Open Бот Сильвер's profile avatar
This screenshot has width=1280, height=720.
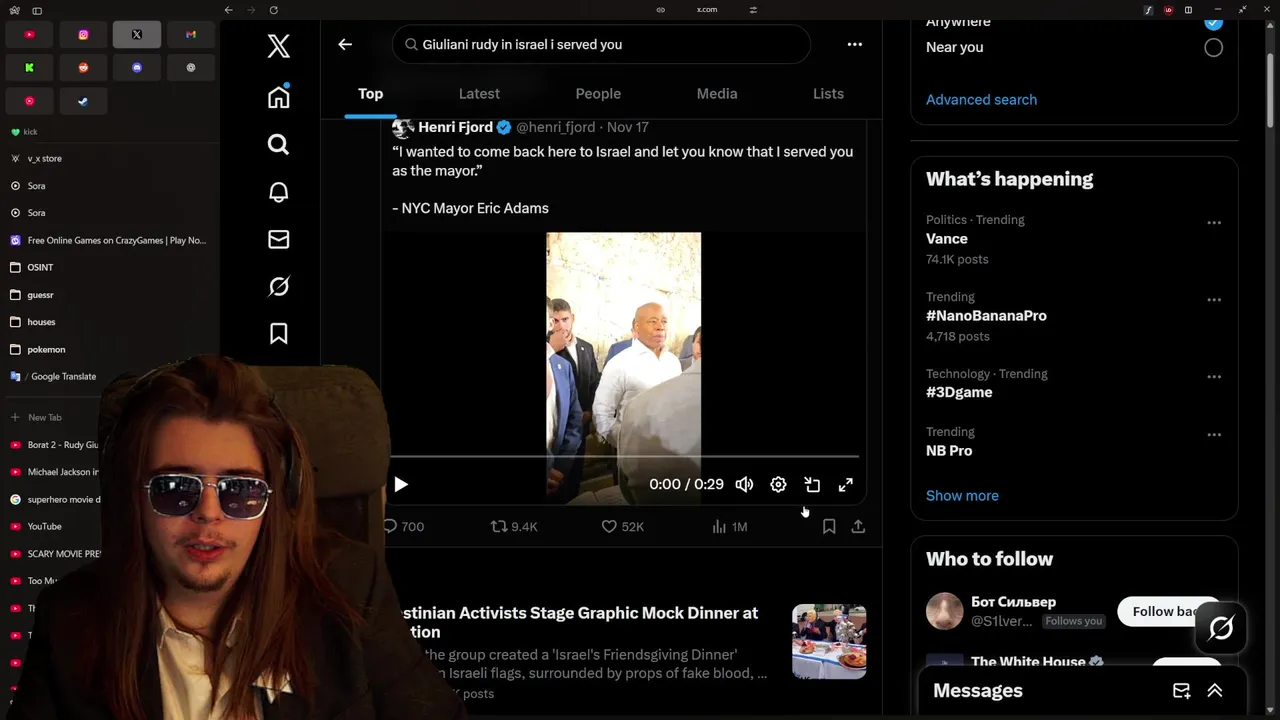click(x=944, y=611)
